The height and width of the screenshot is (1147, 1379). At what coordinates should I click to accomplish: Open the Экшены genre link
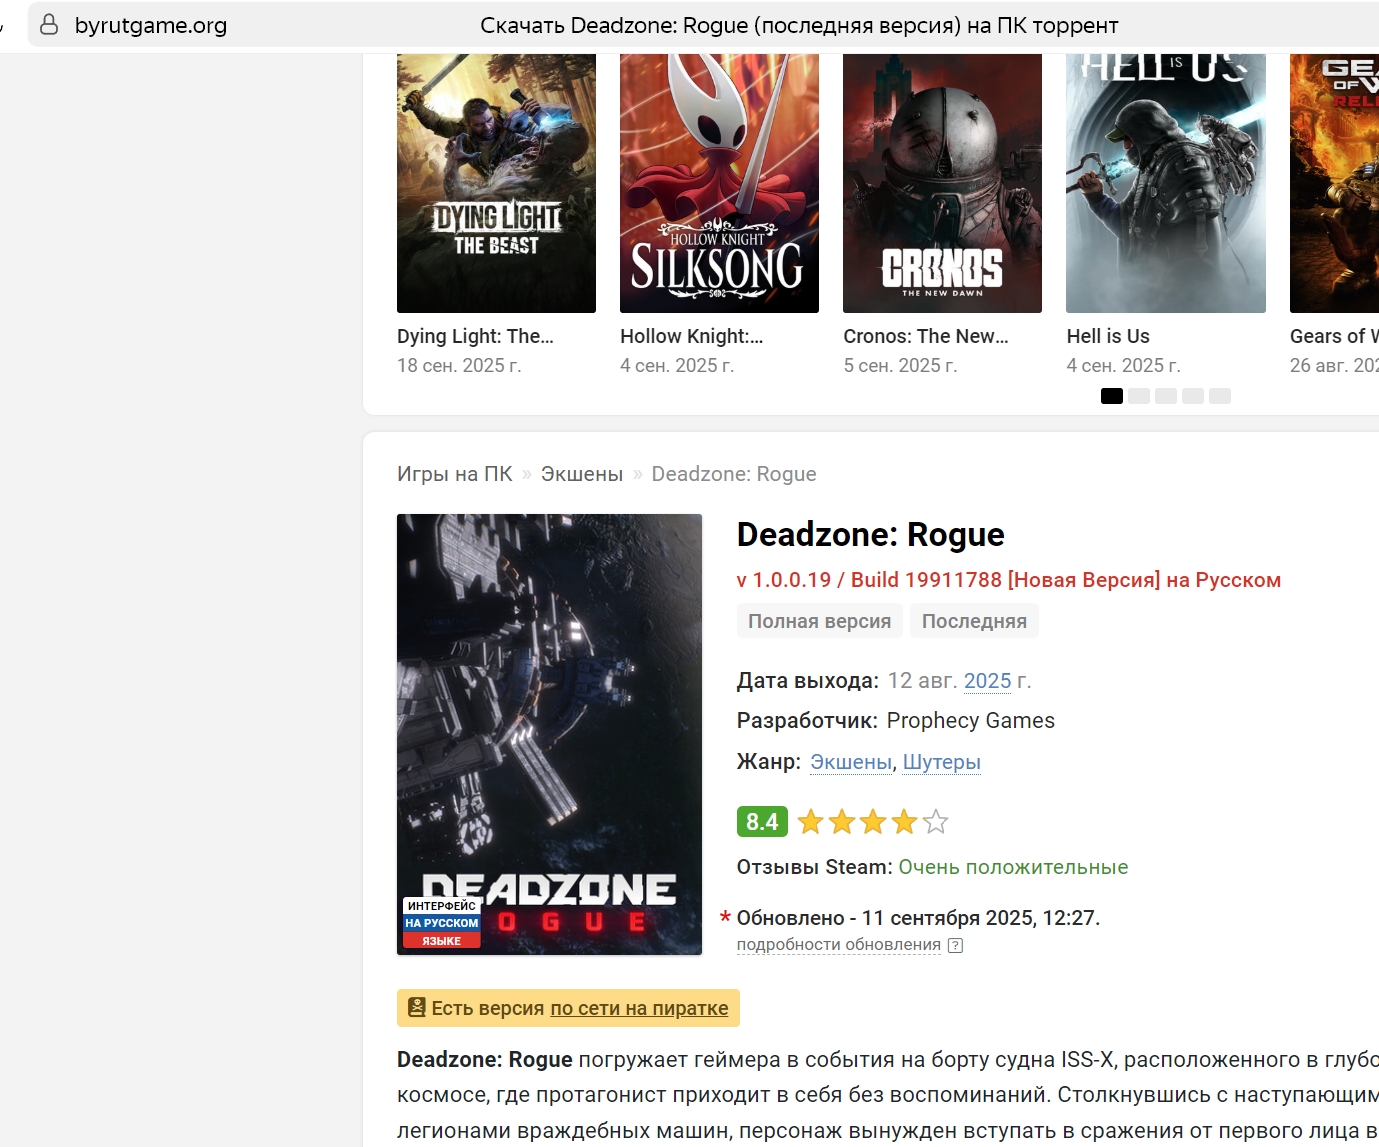point(851,762)
